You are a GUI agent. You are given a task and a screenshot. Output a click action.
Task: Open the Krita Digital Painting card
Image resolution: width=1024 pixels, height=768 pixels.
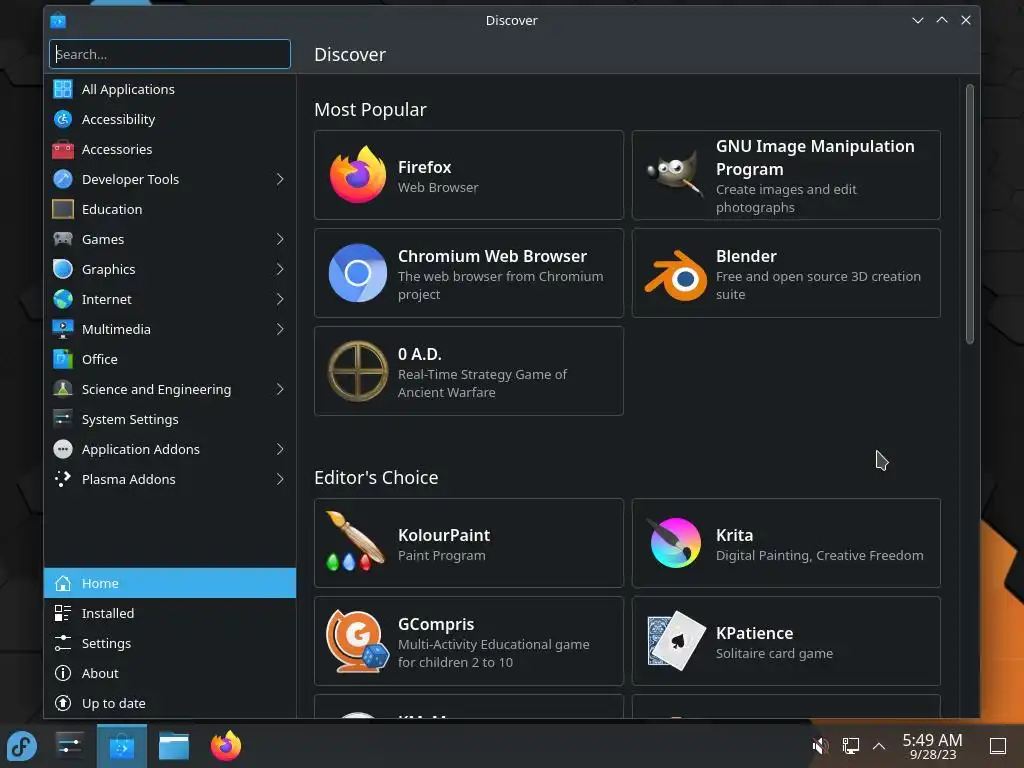786,543
